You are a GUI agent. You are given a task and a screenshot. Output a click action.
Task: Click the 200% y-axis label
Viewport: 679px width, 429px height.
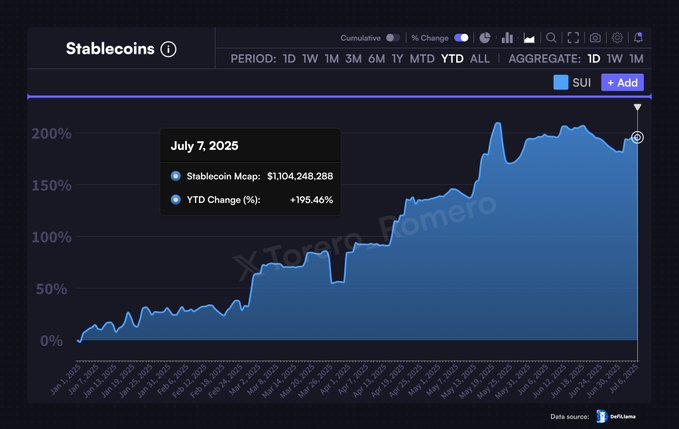coord(52,134)
